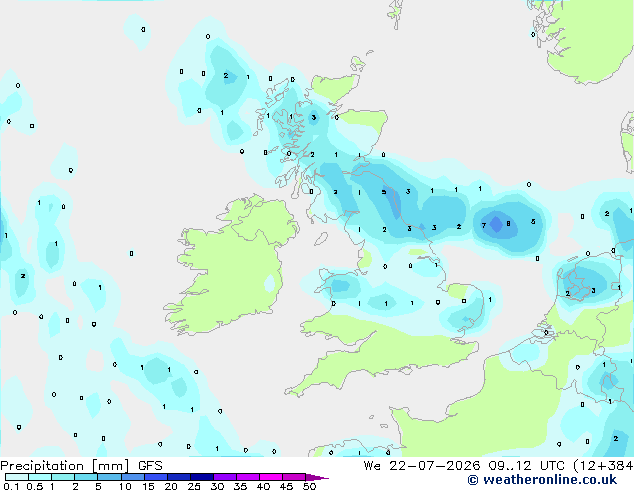Click the '0.5' legend scale label

(35, 486)
